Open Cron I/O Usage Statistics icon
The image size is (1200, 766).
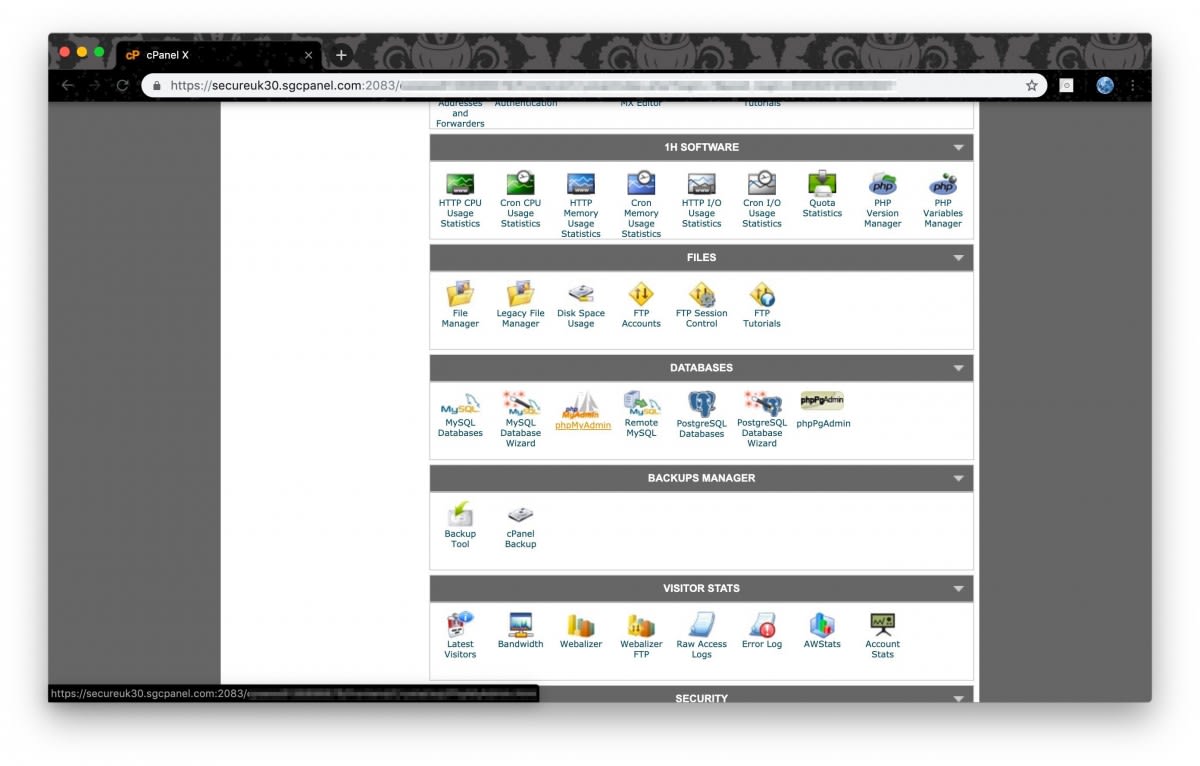tap(762, 184)
